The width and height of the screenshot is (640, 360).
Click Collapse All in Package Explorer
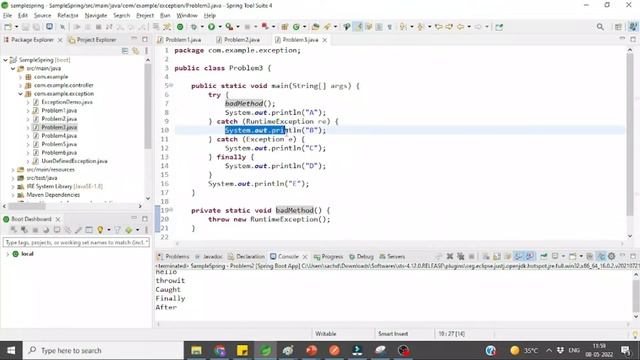[x=125, y=51]
